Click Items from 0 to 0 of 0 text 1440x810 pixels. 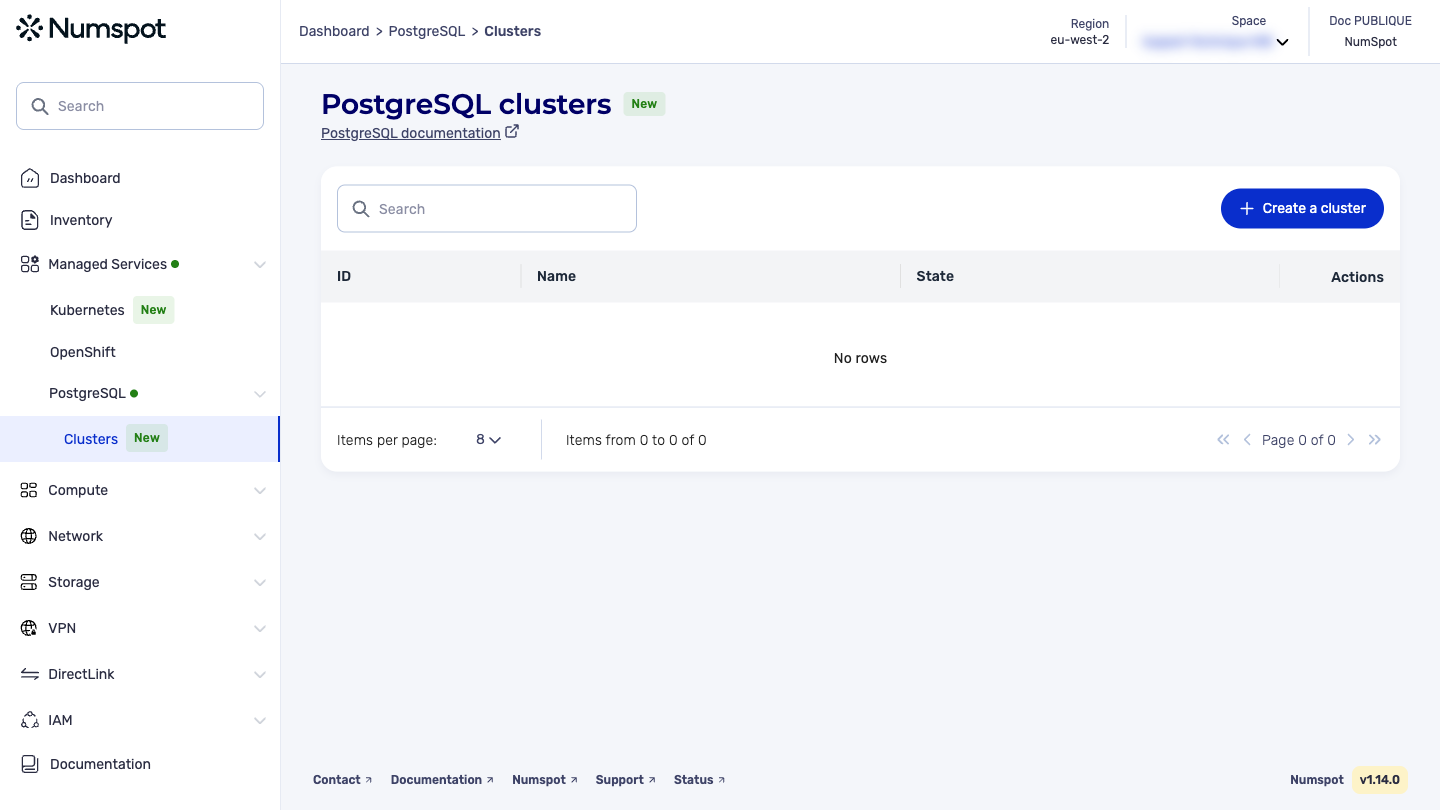click(636, 440)
